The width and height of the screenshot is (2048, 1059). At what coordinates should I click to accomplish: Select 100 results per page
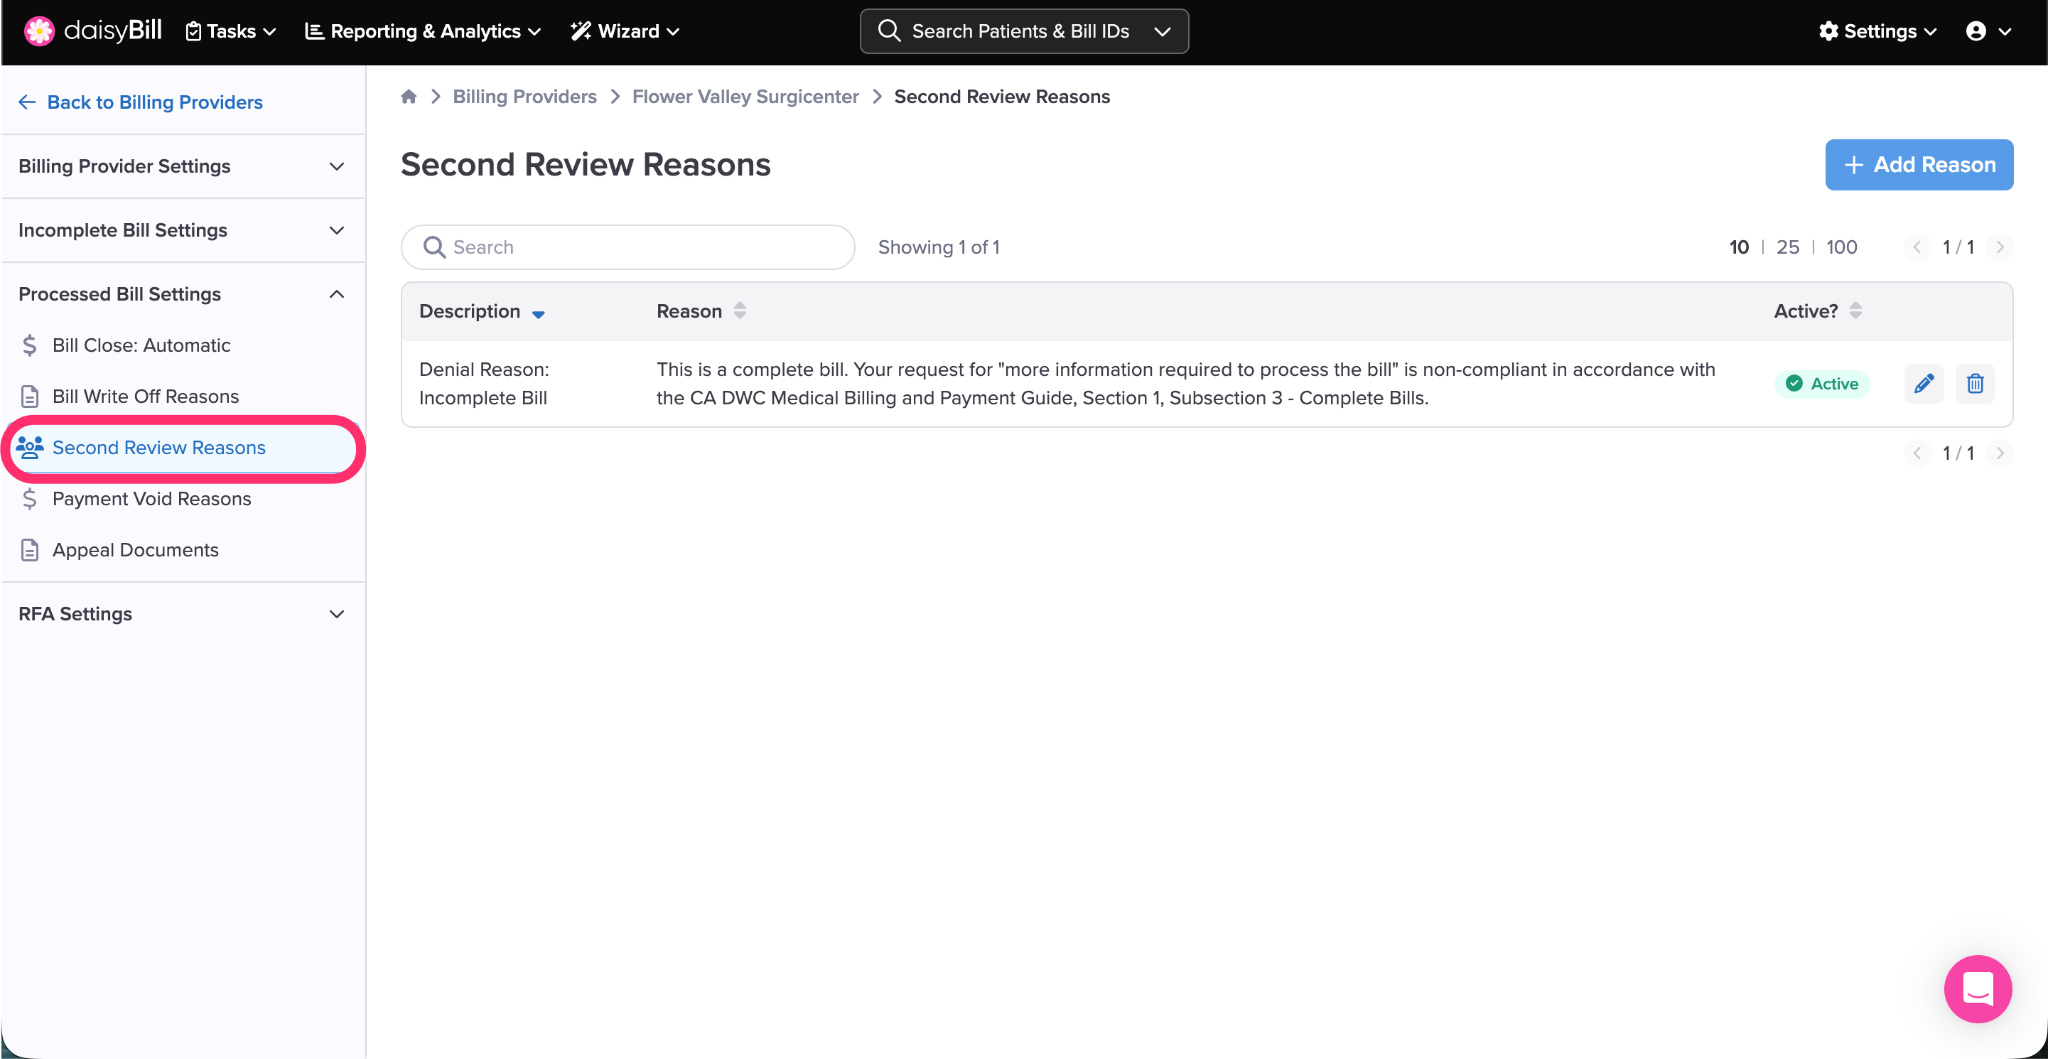click(1841, 247)
